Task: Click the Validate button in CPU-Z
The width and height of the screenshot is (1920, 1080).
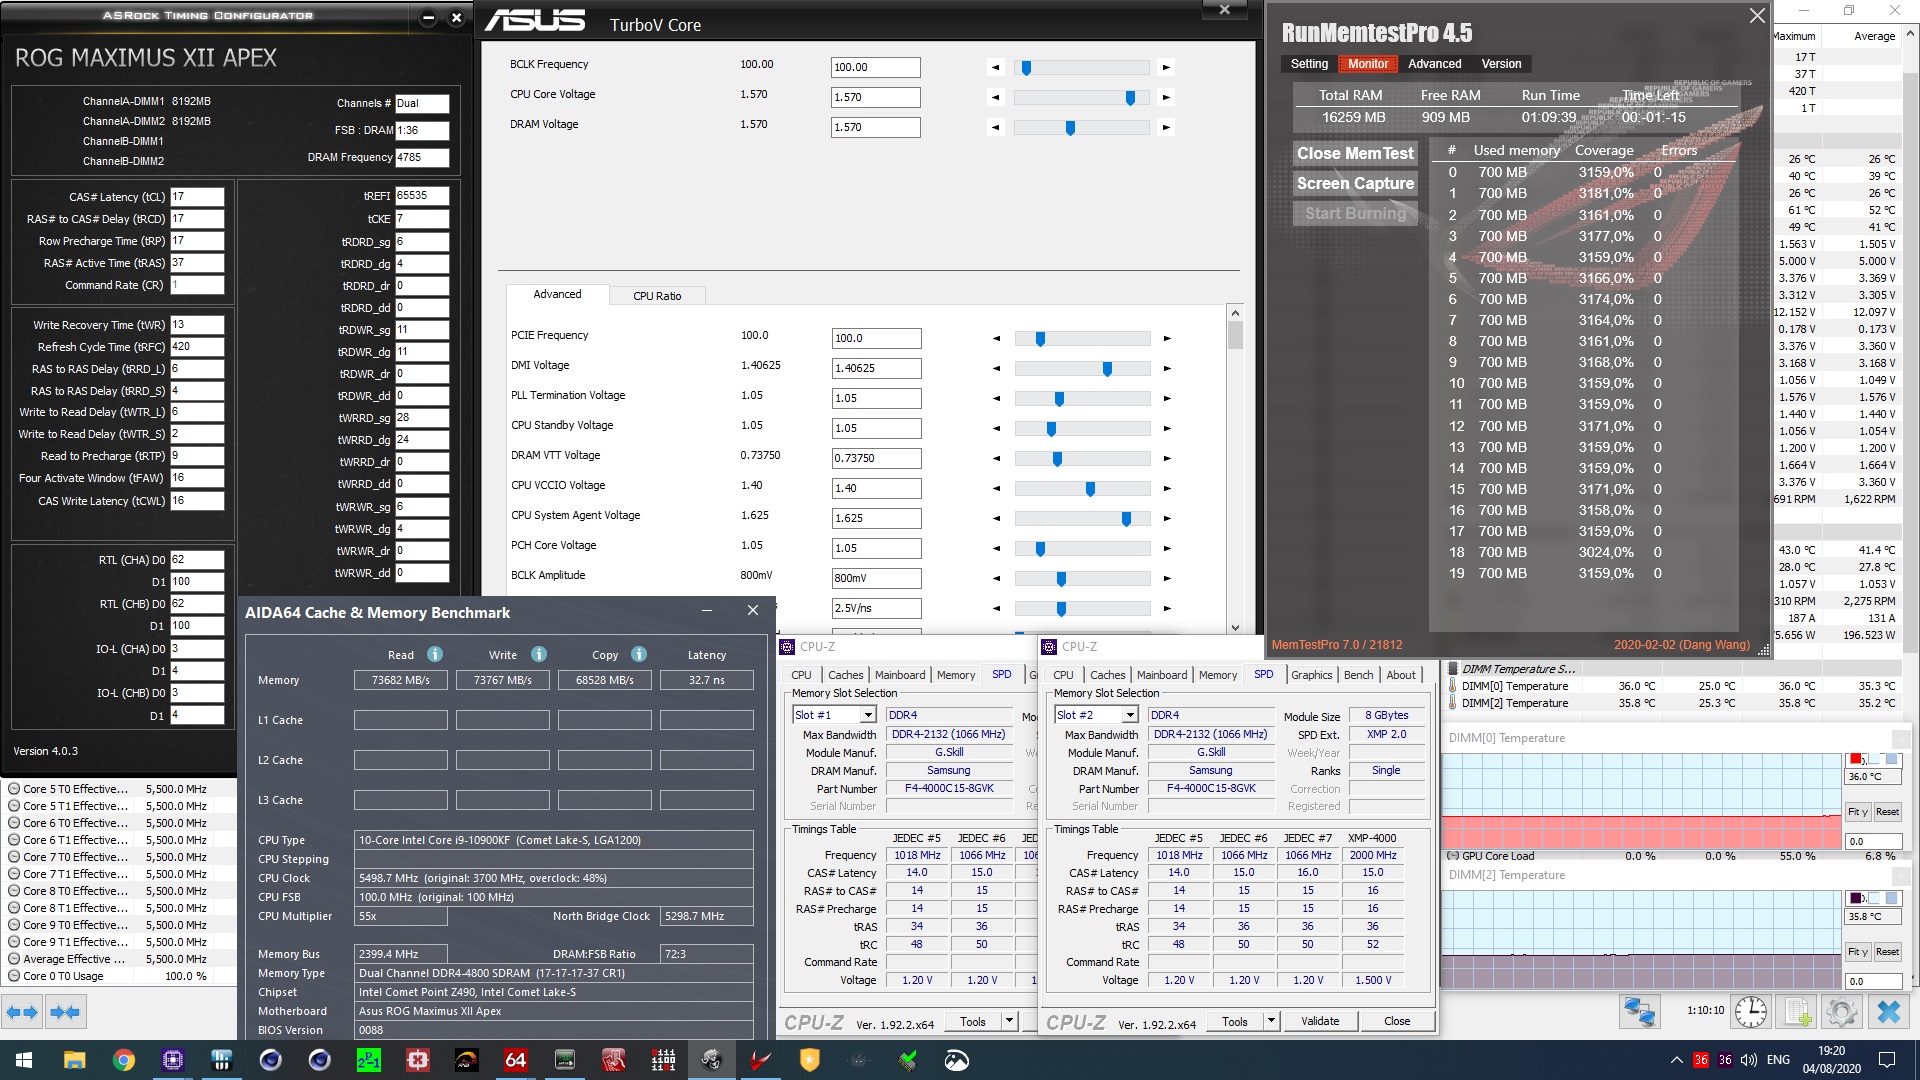Action: pyautogui.click(x=1320, y=1021)
